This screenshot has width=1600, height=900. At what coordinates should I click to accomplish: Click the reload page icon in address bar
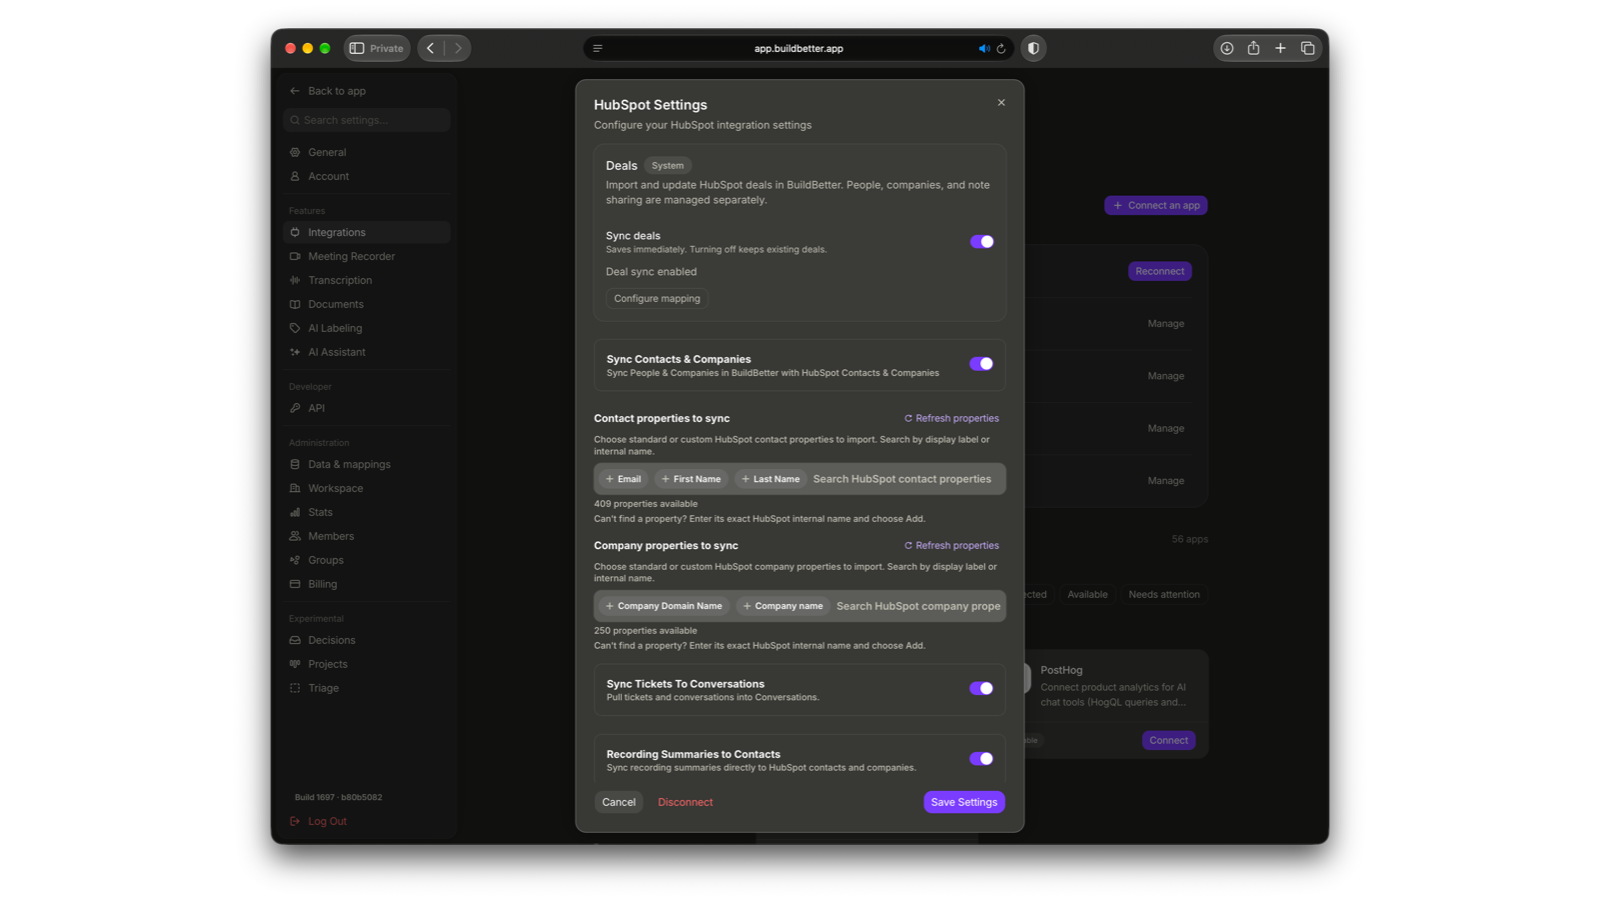pyautogui.click(x=1001, y=48)
